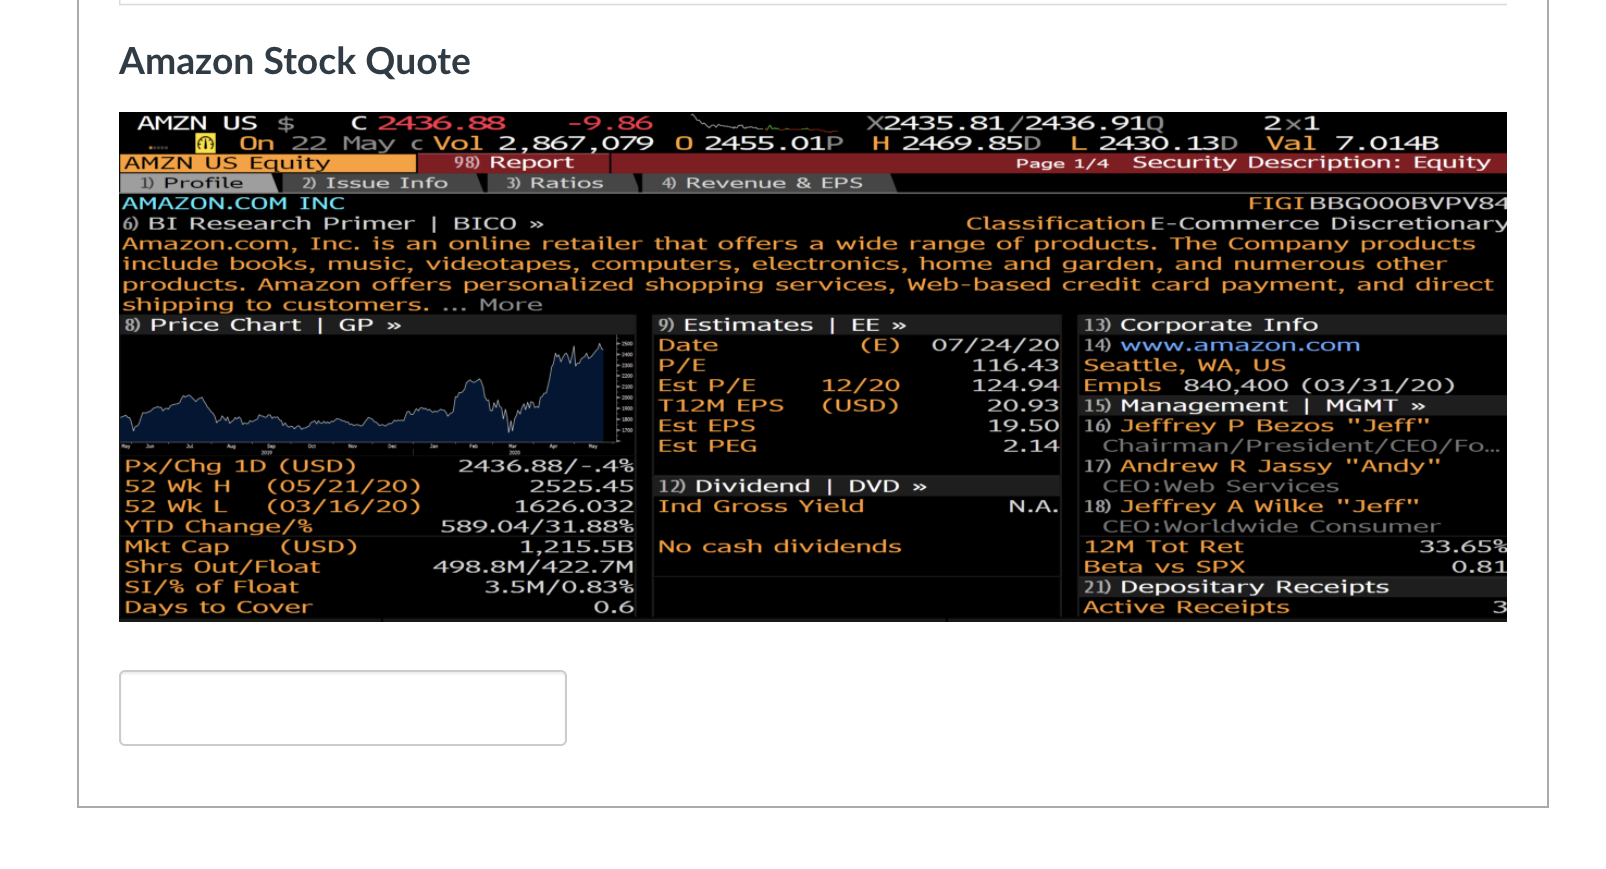Click Beta vs SPX value 0.81

pos(1478,567)
